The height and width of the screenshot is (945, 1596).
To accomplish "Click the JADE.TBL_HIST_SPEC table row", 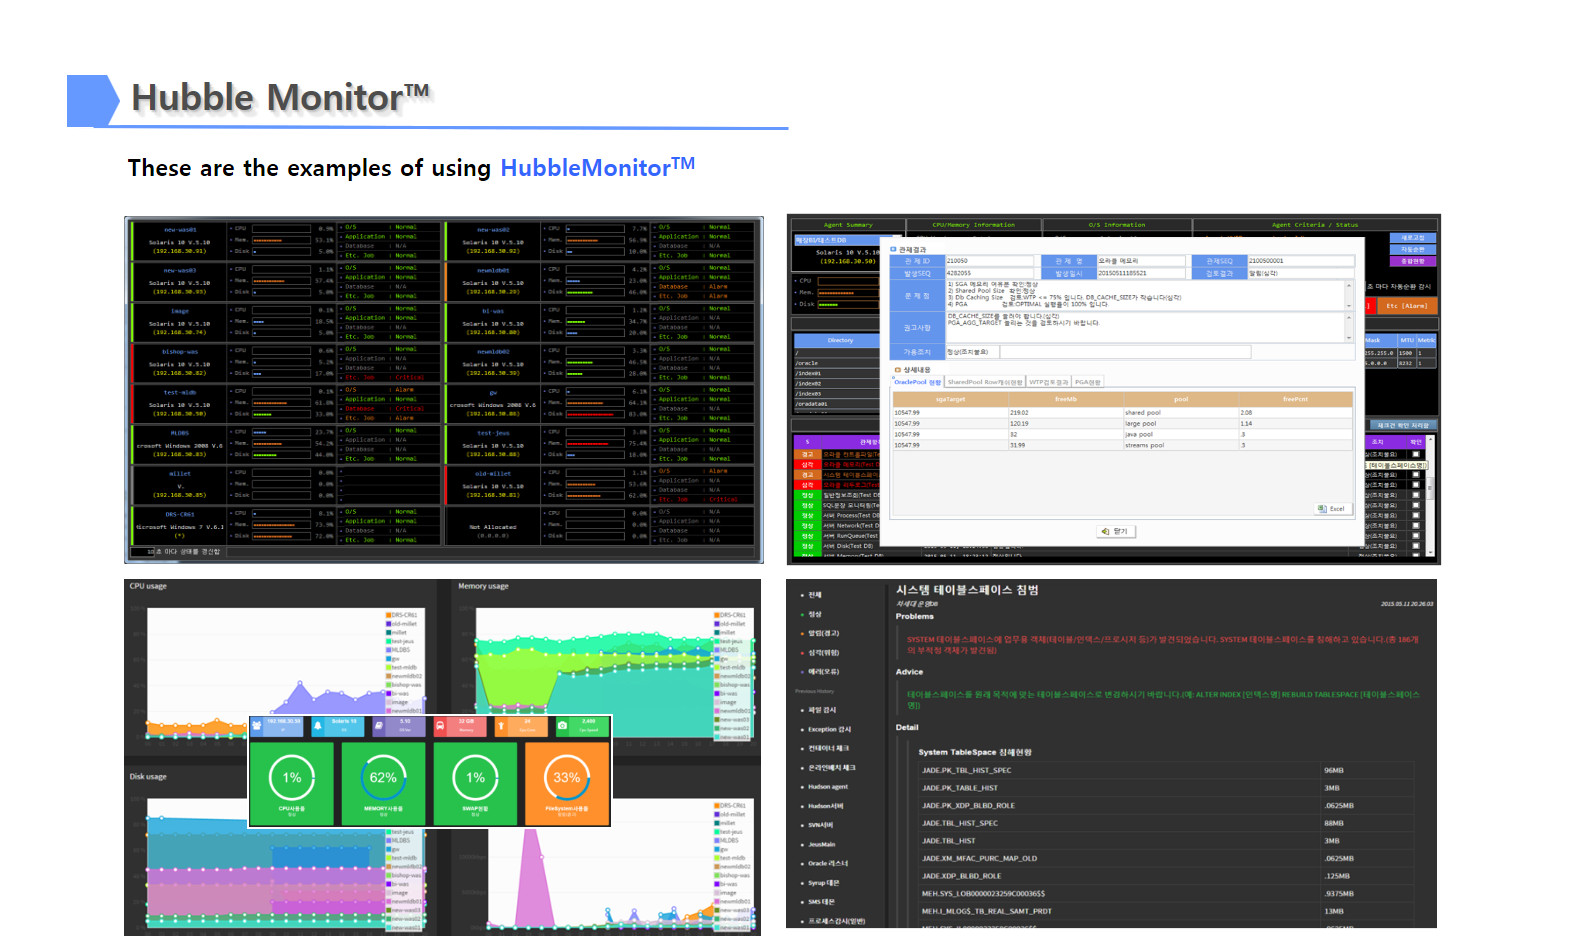I will click(1167, 823).
